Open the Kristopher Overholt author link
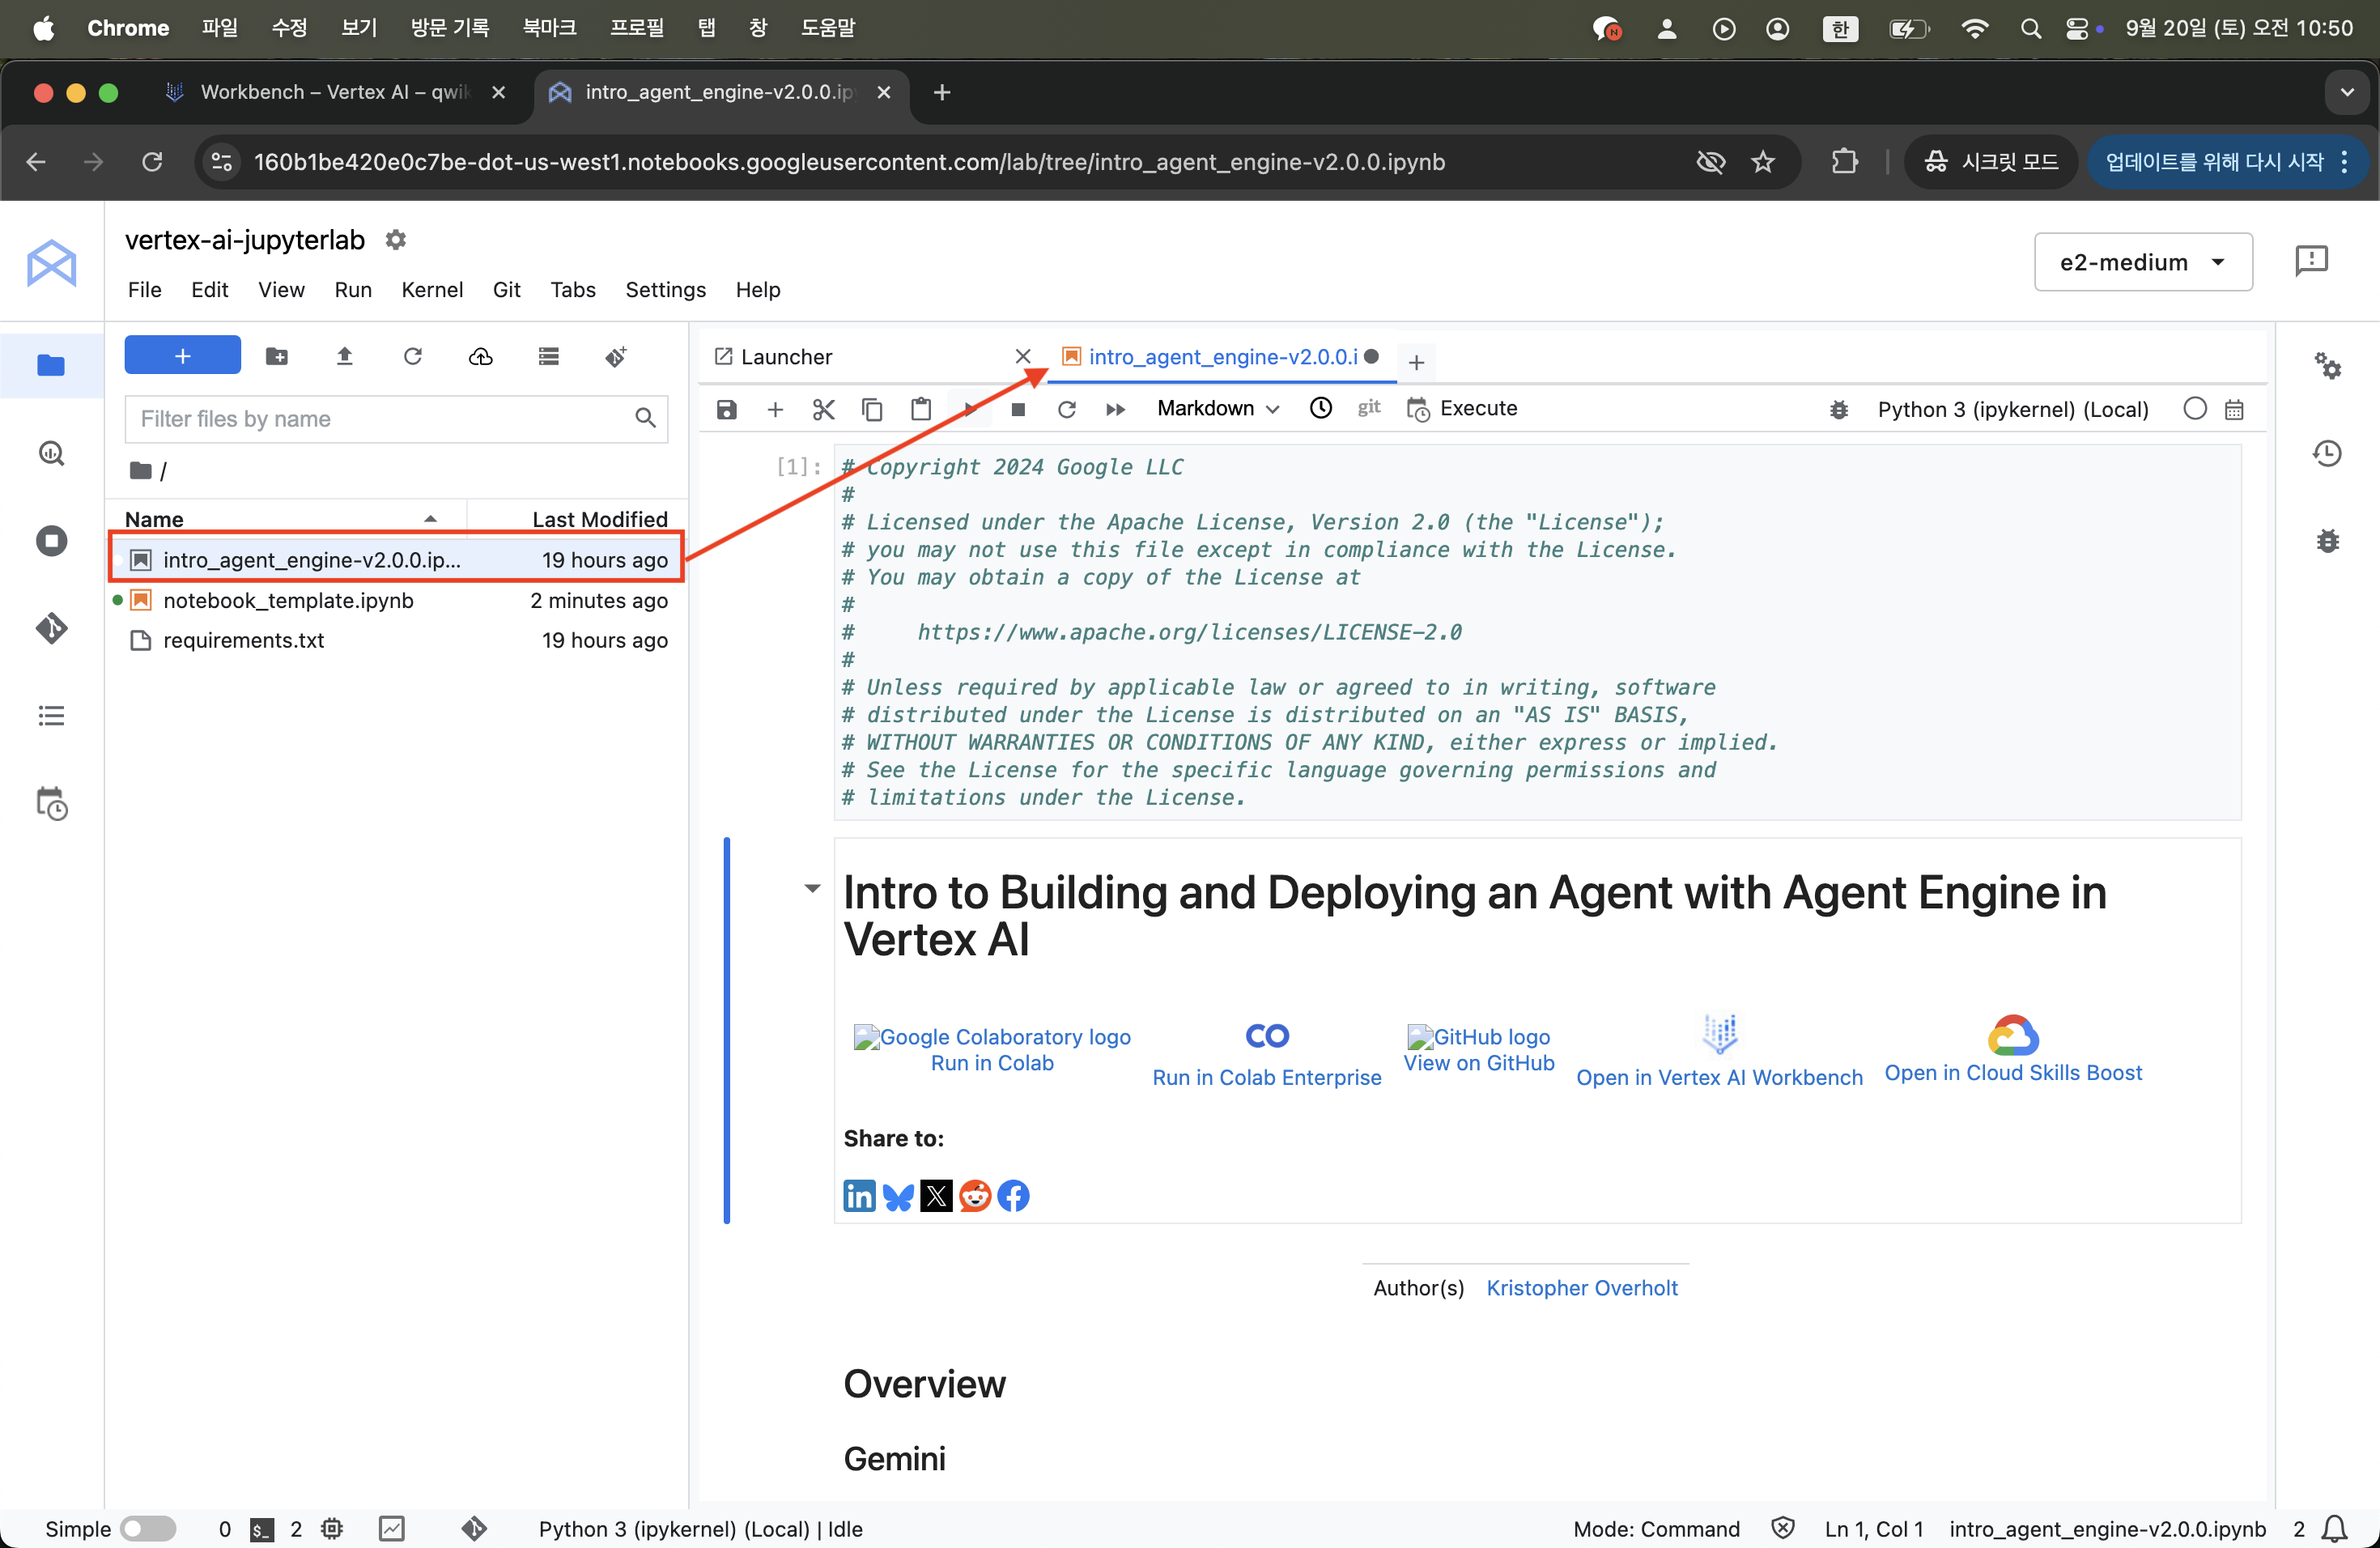The height and width of the screenshot is (1548, 2380). [x=1581, y=1288]
